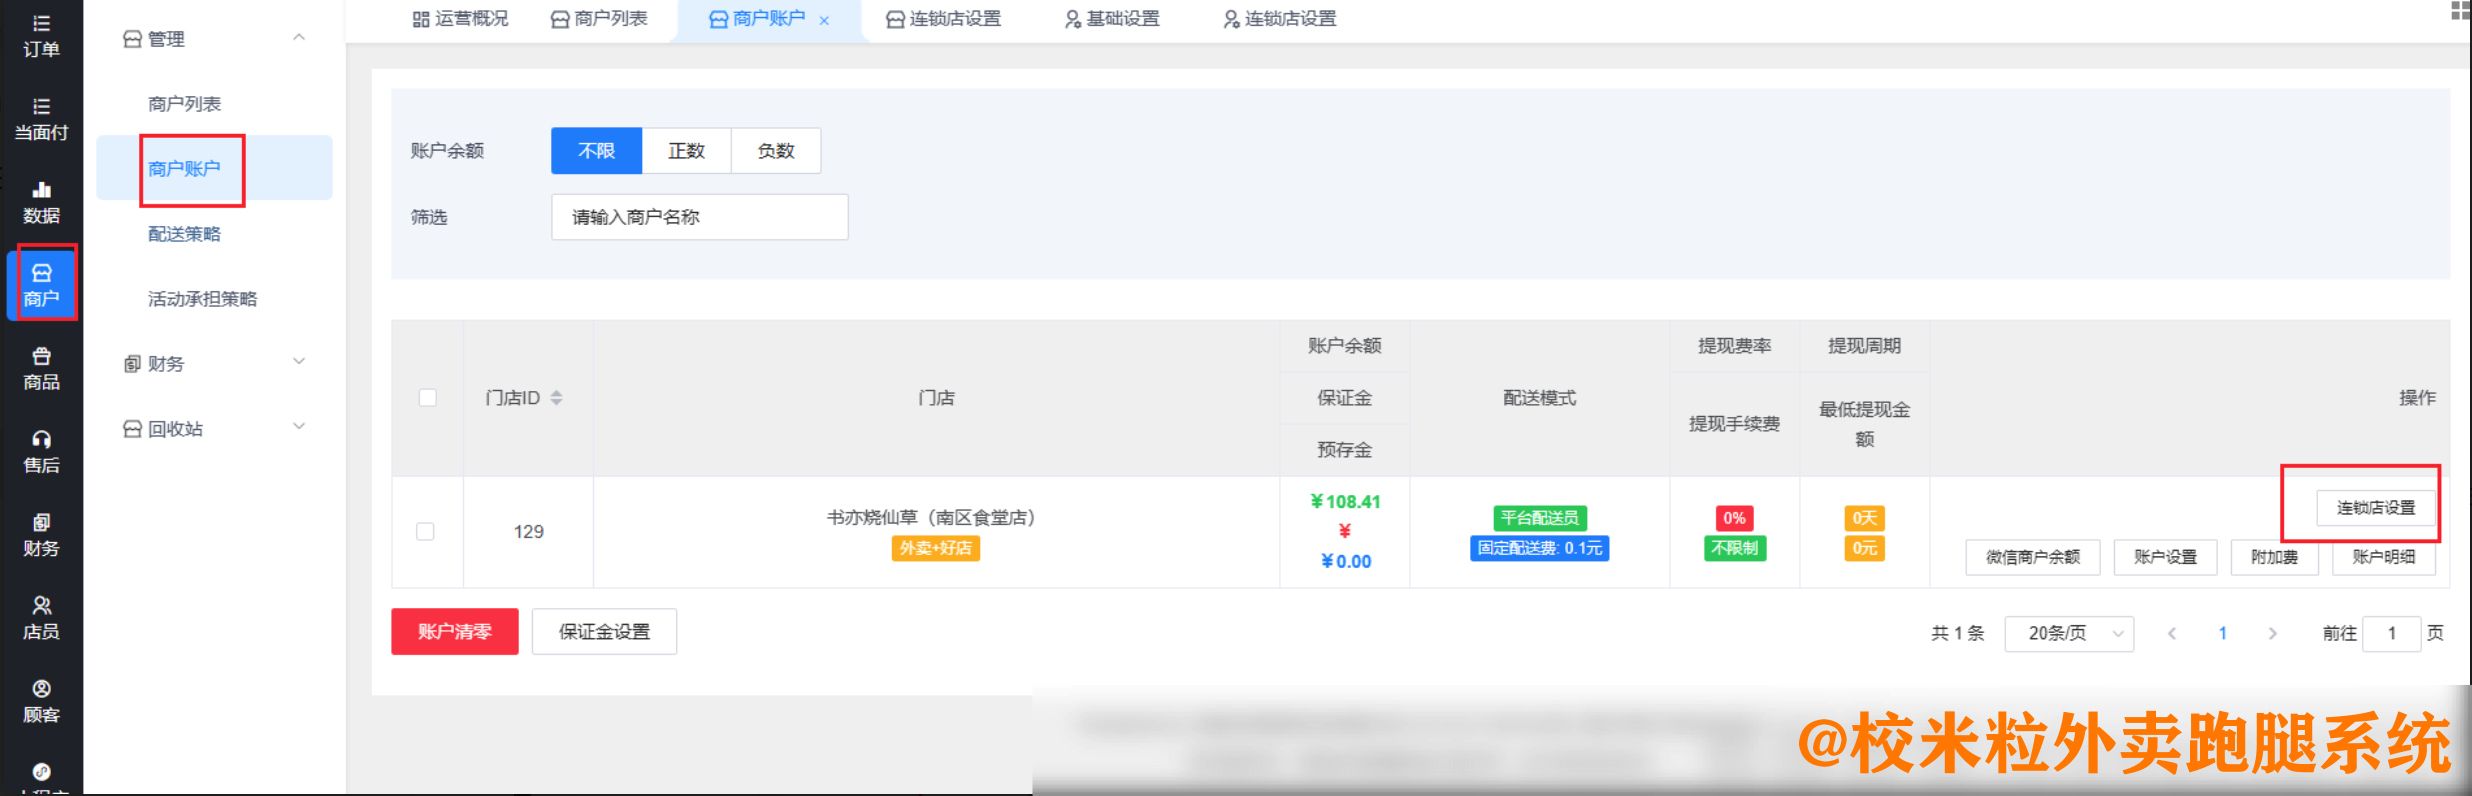Sort by 门店ID arrows

tap(556, 398)
